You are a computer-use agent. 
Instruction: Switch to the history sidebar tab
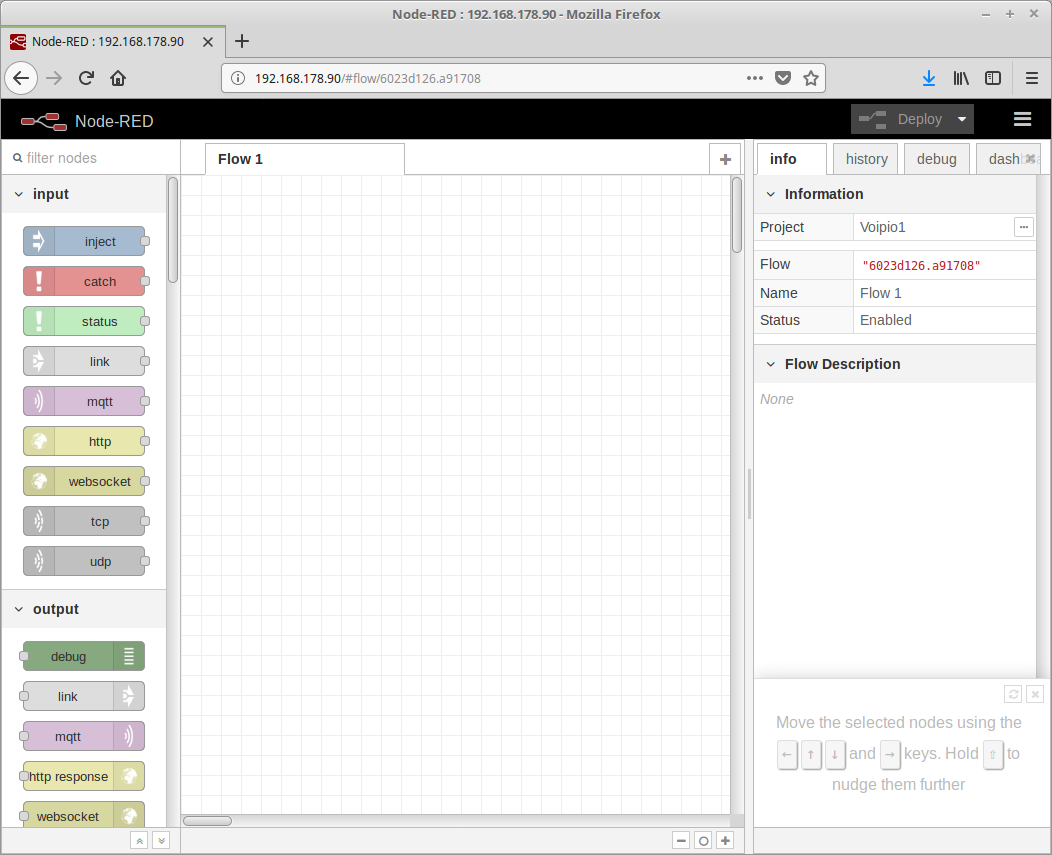(866, 159)
